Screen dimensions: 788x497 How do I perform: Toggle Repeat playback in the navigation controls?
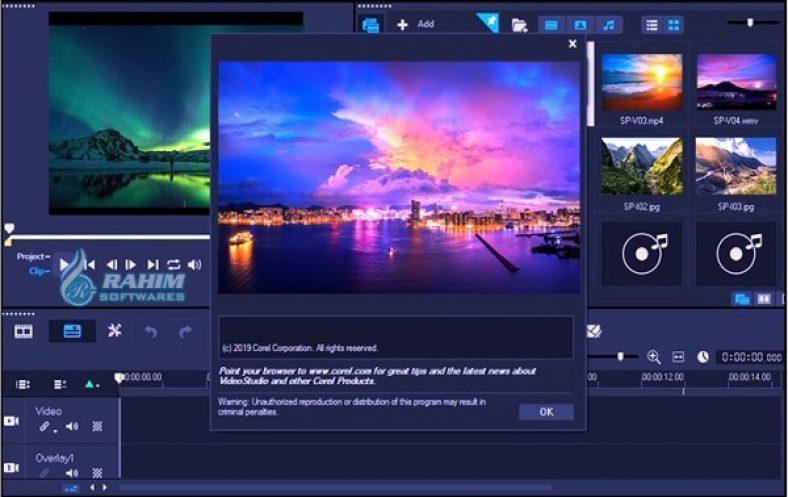tap(173, 264)
